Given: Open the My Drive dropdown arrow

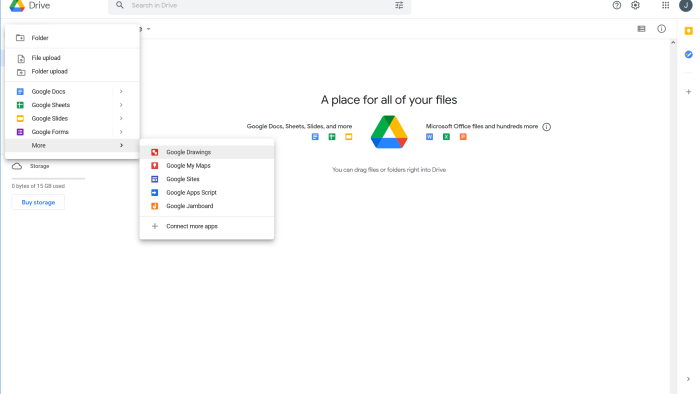Looking at the screenshot, I should [x=149, y=29].
